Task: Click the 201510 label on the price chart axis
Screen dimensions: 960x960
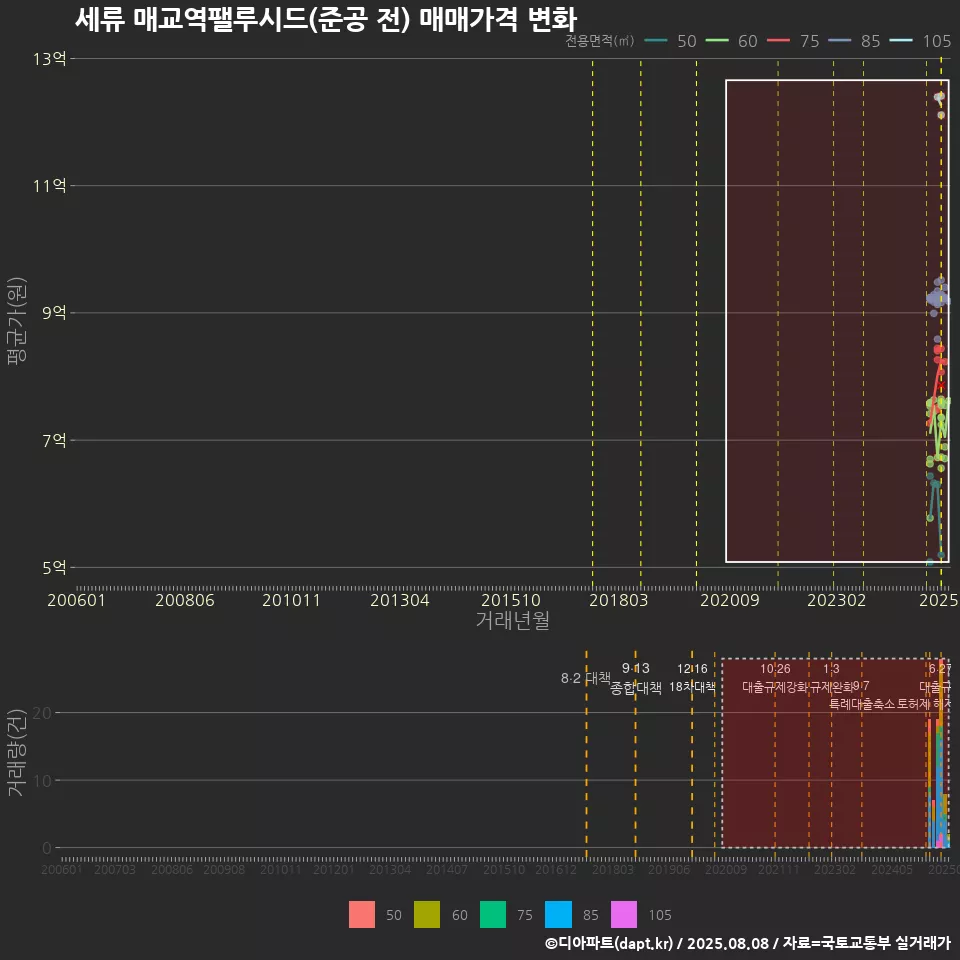Action: (x=511, y=600)
